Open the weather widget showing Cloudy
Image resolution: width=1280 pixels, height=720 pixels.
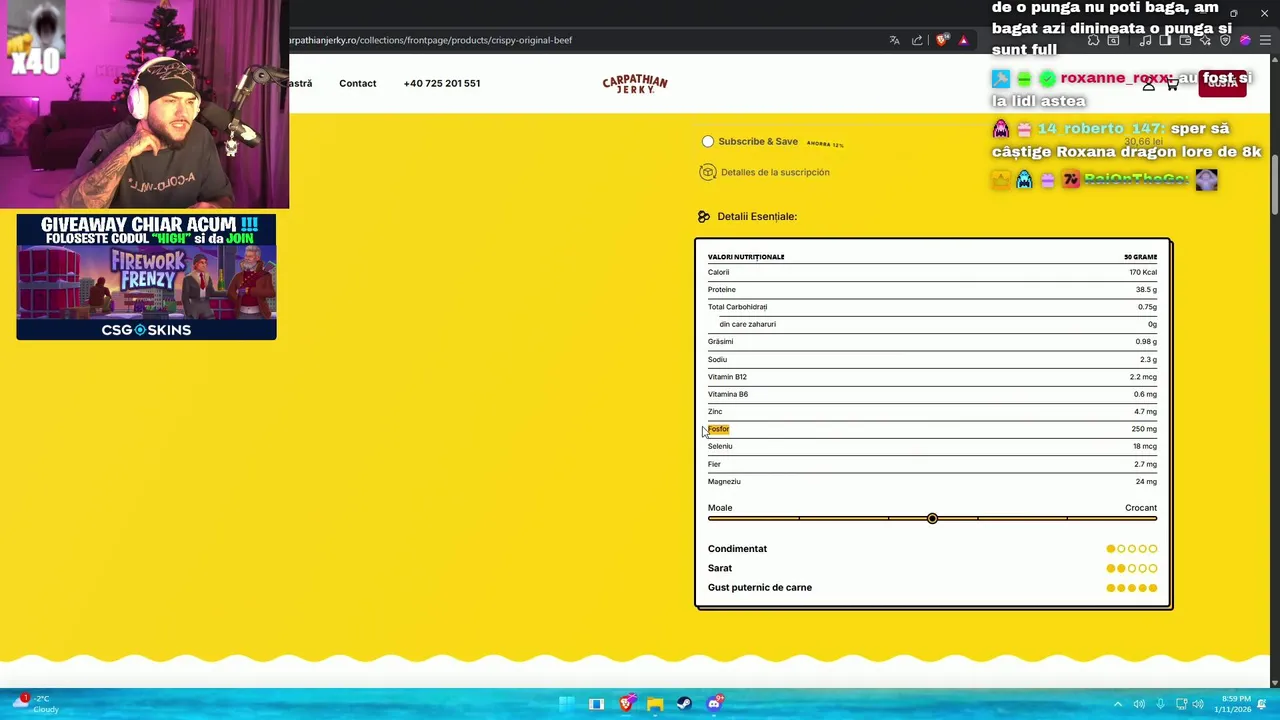click(x=35, y=704)
